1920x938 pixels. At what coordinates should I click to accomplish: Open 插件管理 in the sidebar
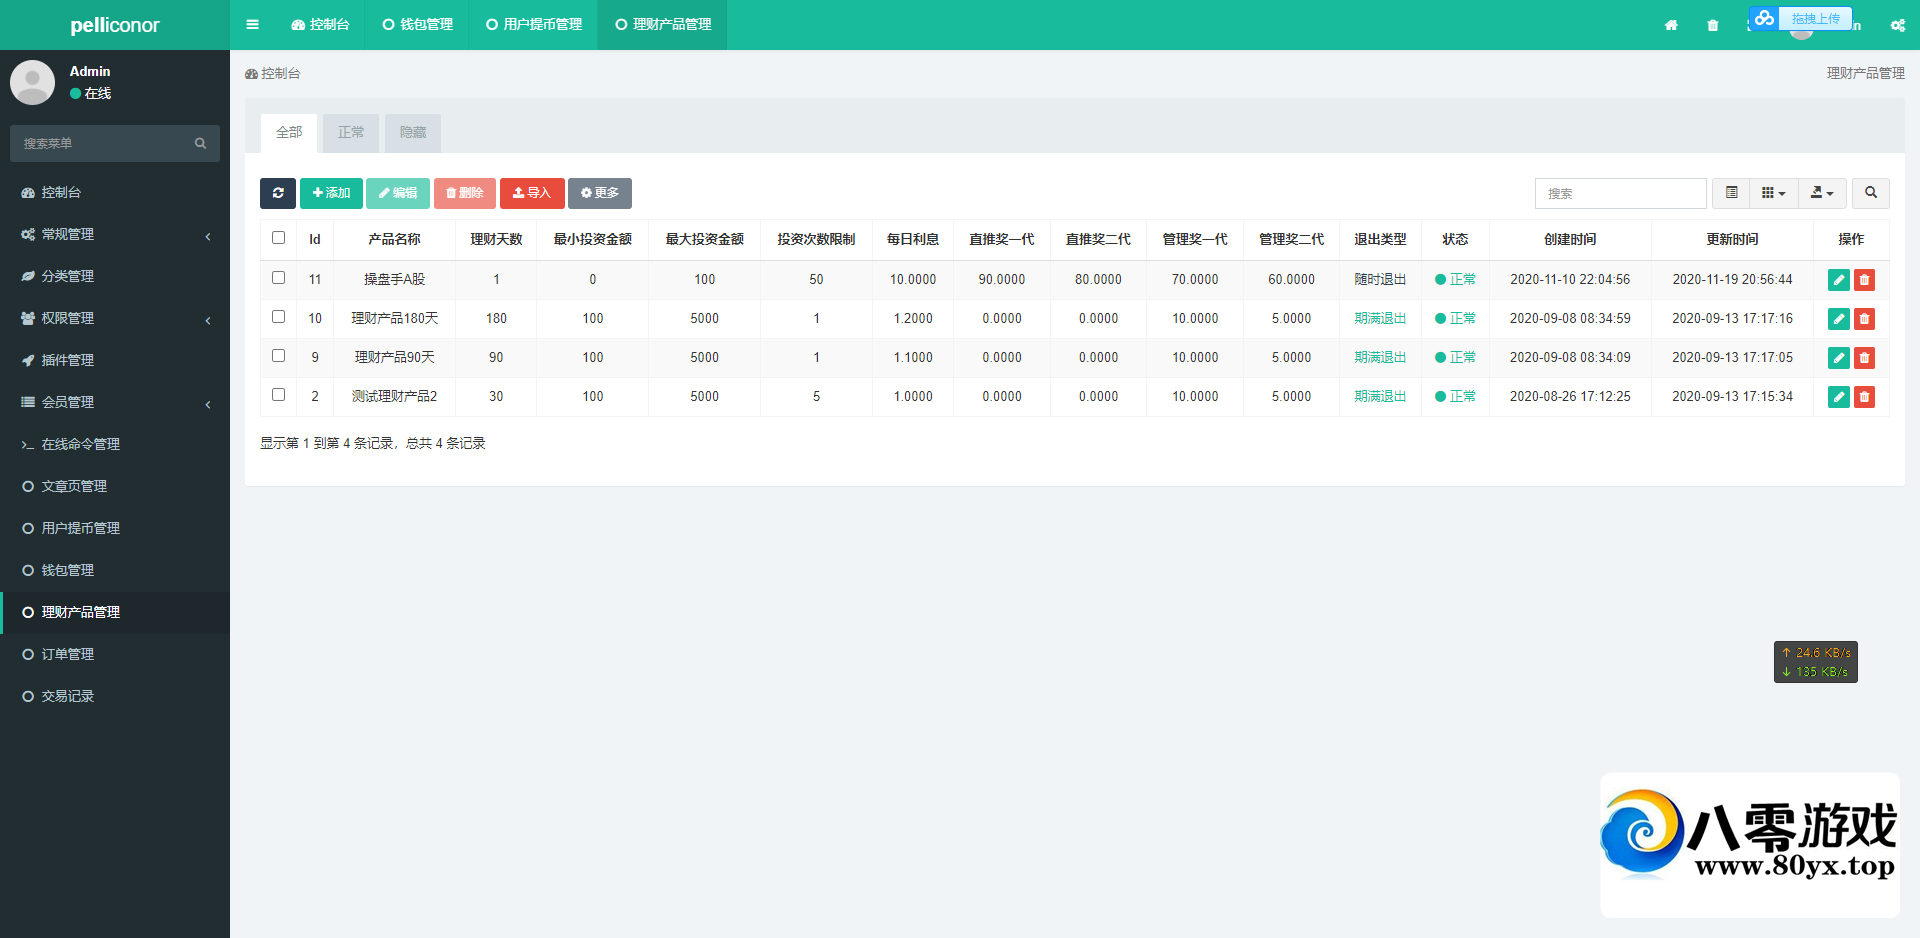[115, 360]
